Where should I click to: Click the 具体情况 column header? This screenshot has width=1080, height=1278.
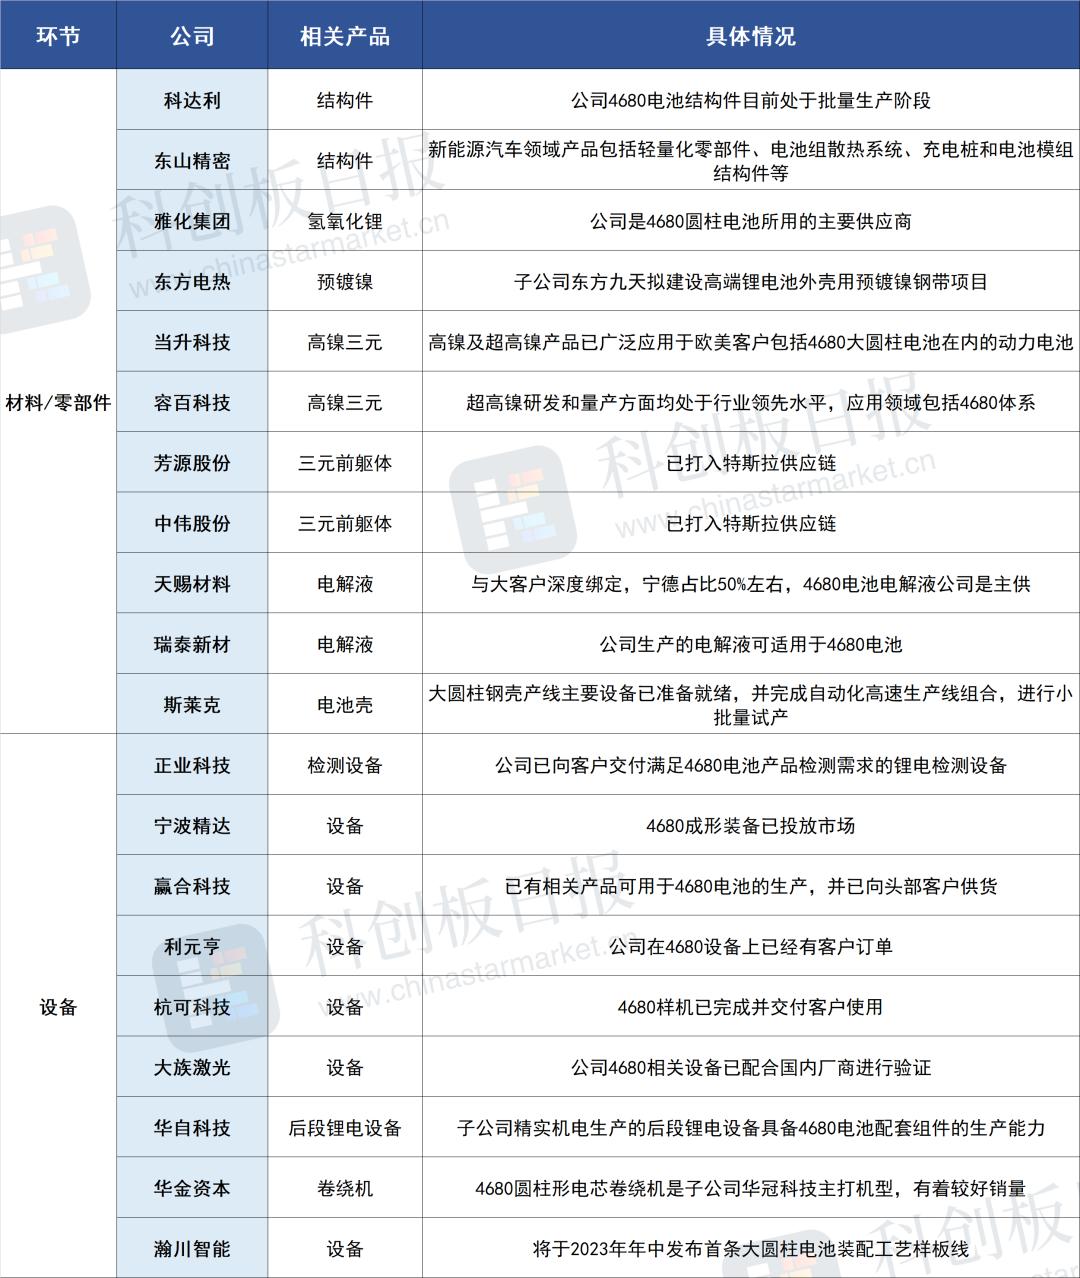click(751, 36)
